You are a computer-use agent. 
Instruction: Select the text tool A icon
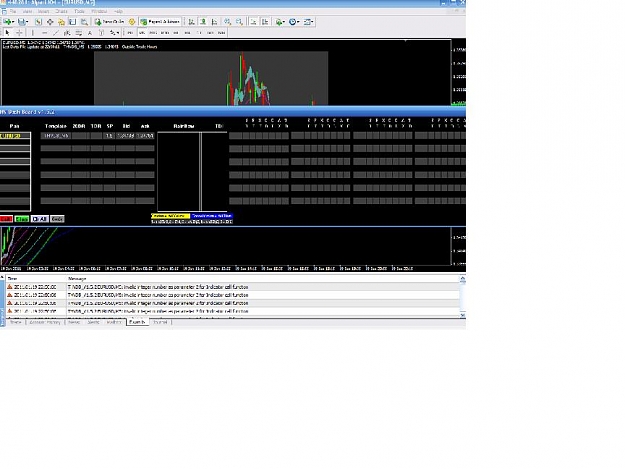[90, 33]
